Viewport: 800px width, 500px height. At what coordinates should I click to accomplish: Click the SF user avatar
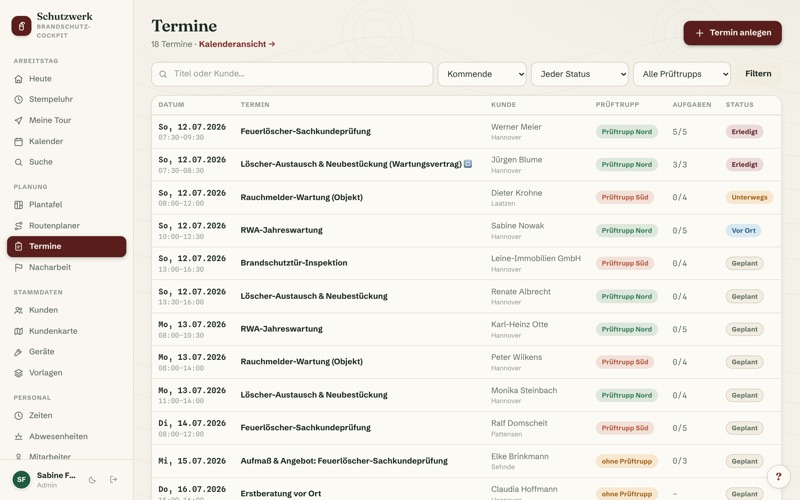pyautogui.click(x=21, y=480)
